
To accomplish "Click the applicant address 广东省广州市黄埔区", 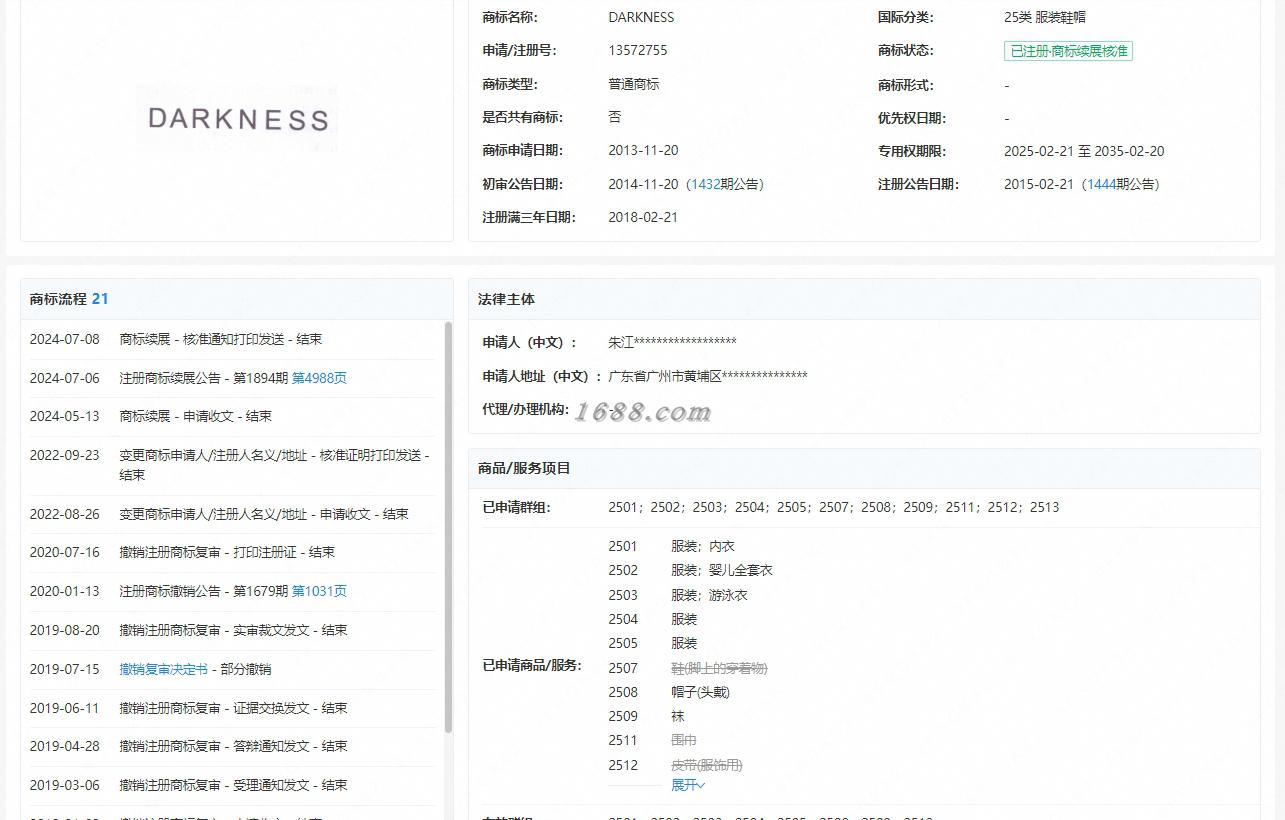I will (x=708, y=376).
